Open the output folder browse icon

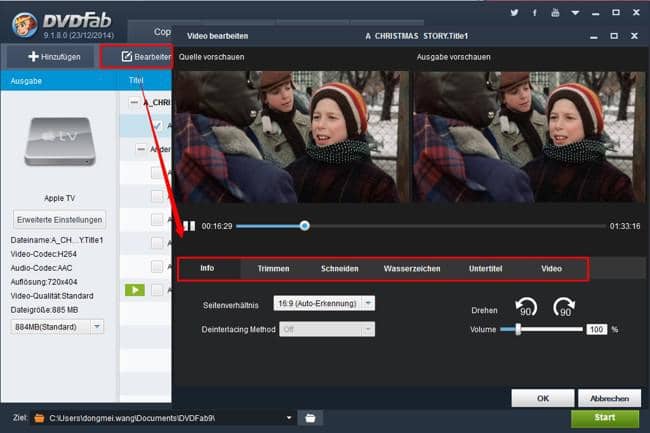(310, 418)
